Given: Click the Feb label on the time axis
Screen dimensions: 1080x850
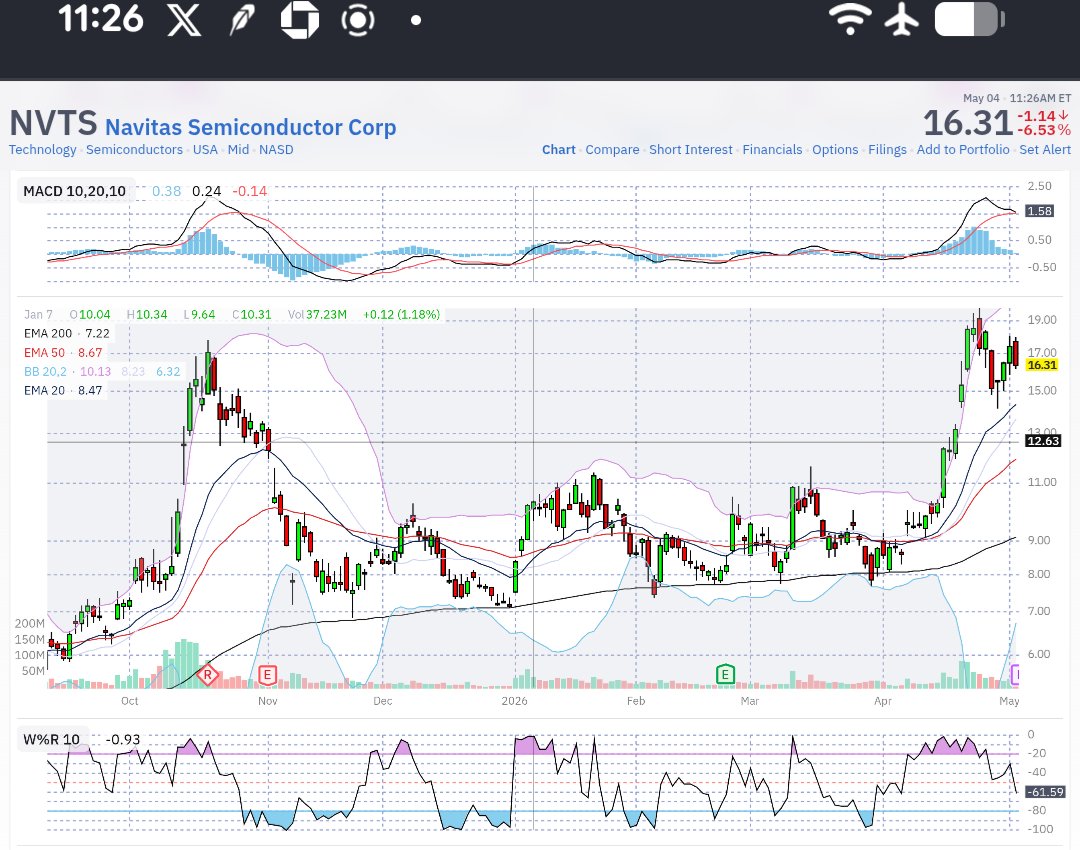Looking at the screenshot, I should (636, 701).
